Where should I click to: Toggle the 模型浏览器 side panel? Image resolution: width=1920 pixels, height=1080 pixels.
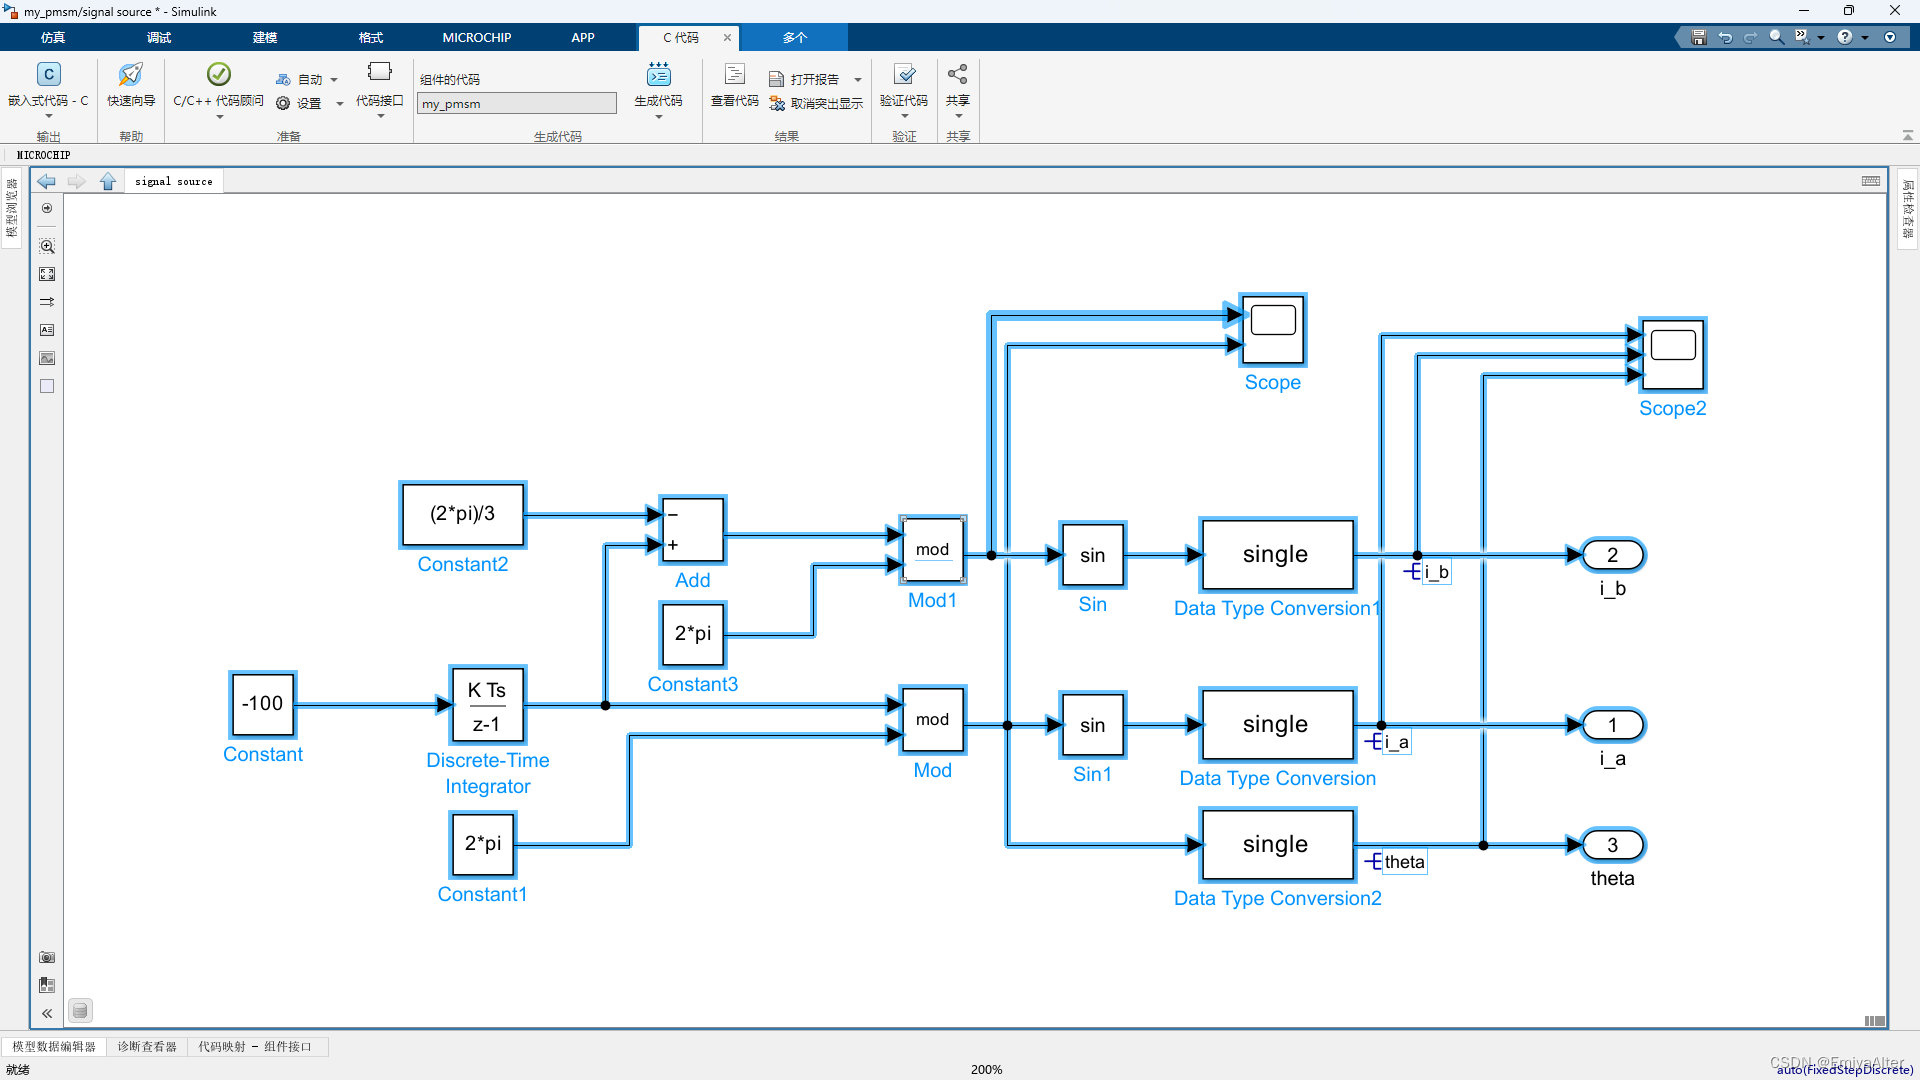(x=12, y=208)
